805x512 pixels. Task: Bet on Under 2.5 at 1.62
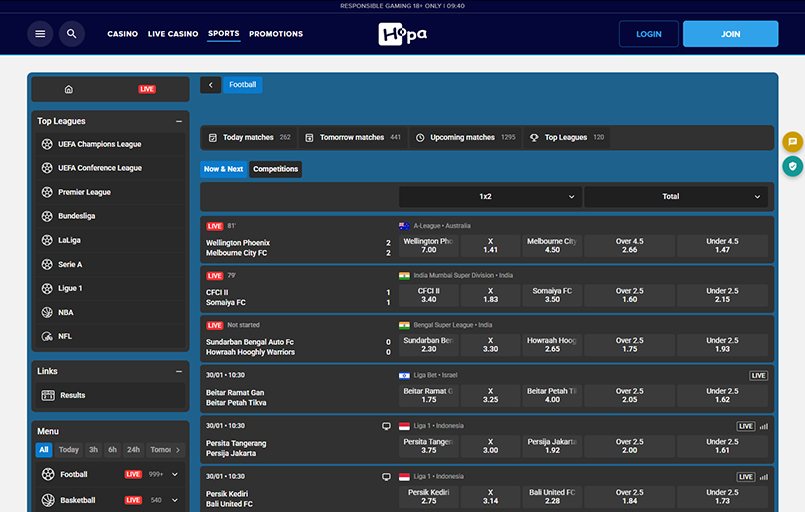coord(722,395)
